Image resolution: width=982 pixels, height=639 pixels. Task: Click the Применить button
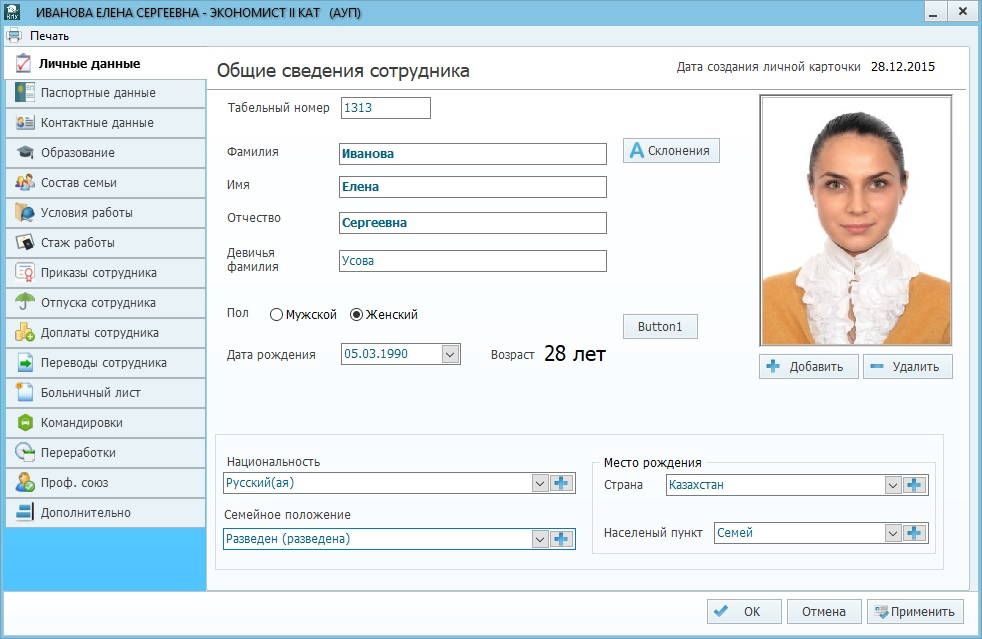(915, 612)
